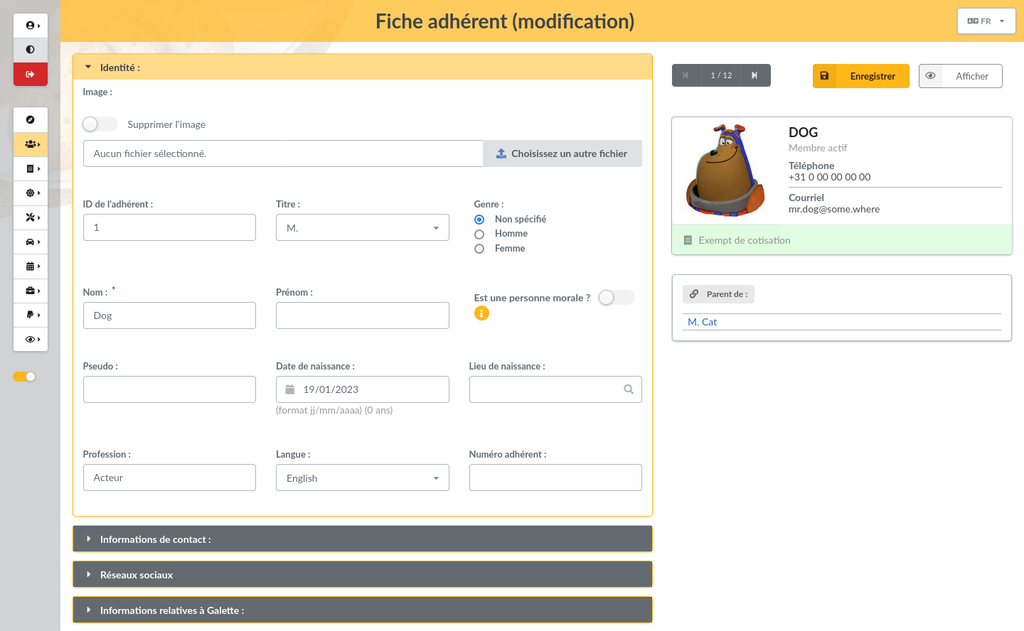Click the orange info icon
Viewport: 1024px width, 631px height.
(x=481, y=313)
